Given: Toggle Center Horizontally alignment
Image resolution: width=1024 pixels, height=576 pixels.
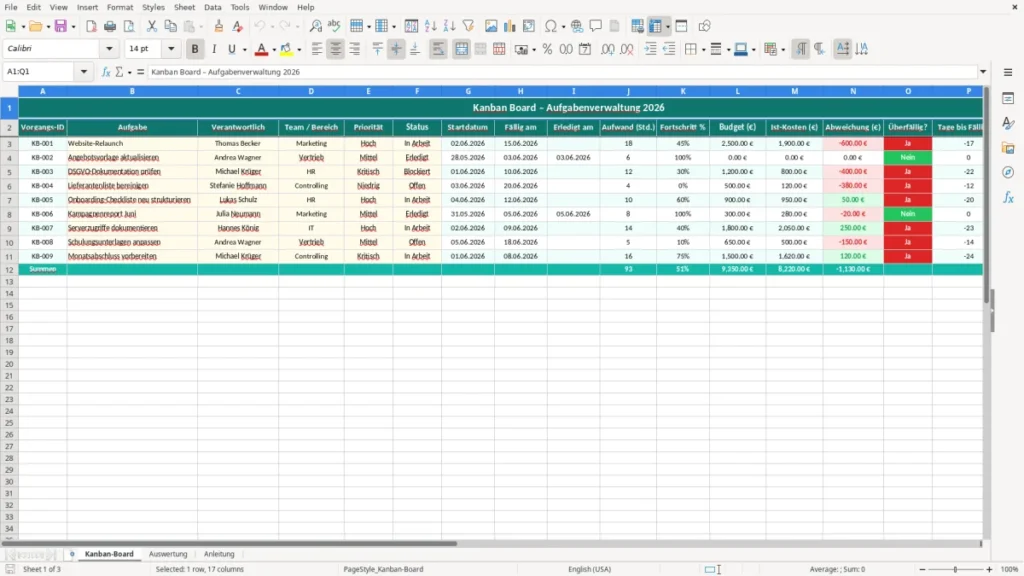Looking at the screenshot, I should pos(336,49).
